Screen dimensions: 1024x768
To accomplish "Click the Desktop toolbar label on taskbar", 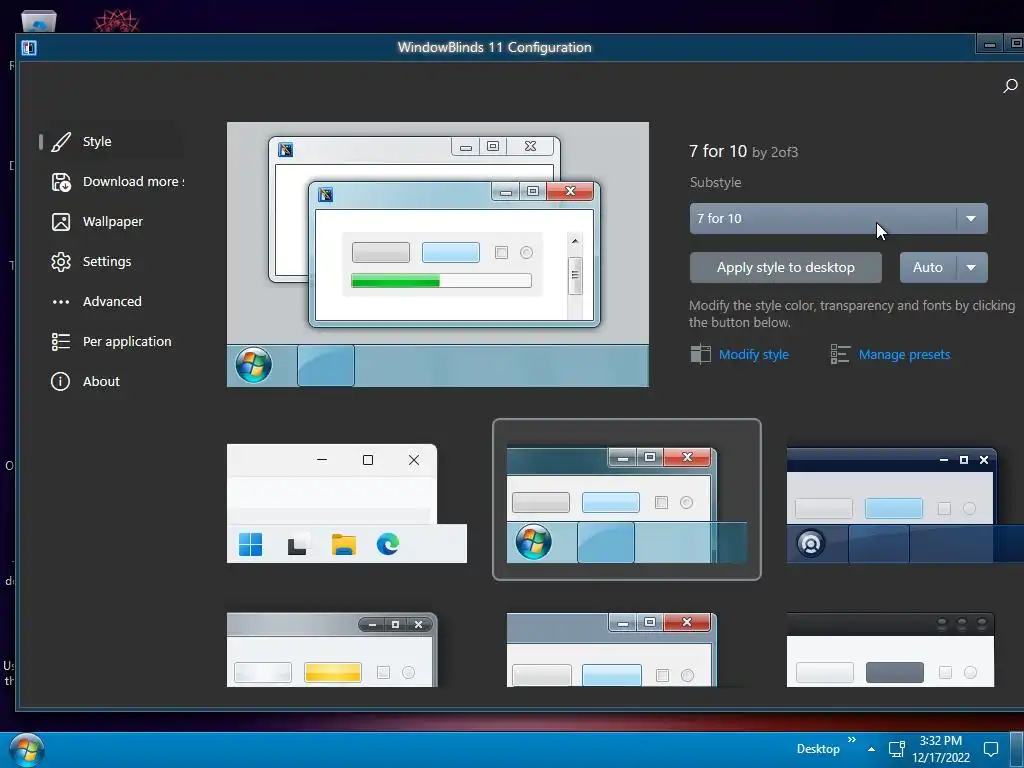I will pyautogui.click(x=818, y=749).
